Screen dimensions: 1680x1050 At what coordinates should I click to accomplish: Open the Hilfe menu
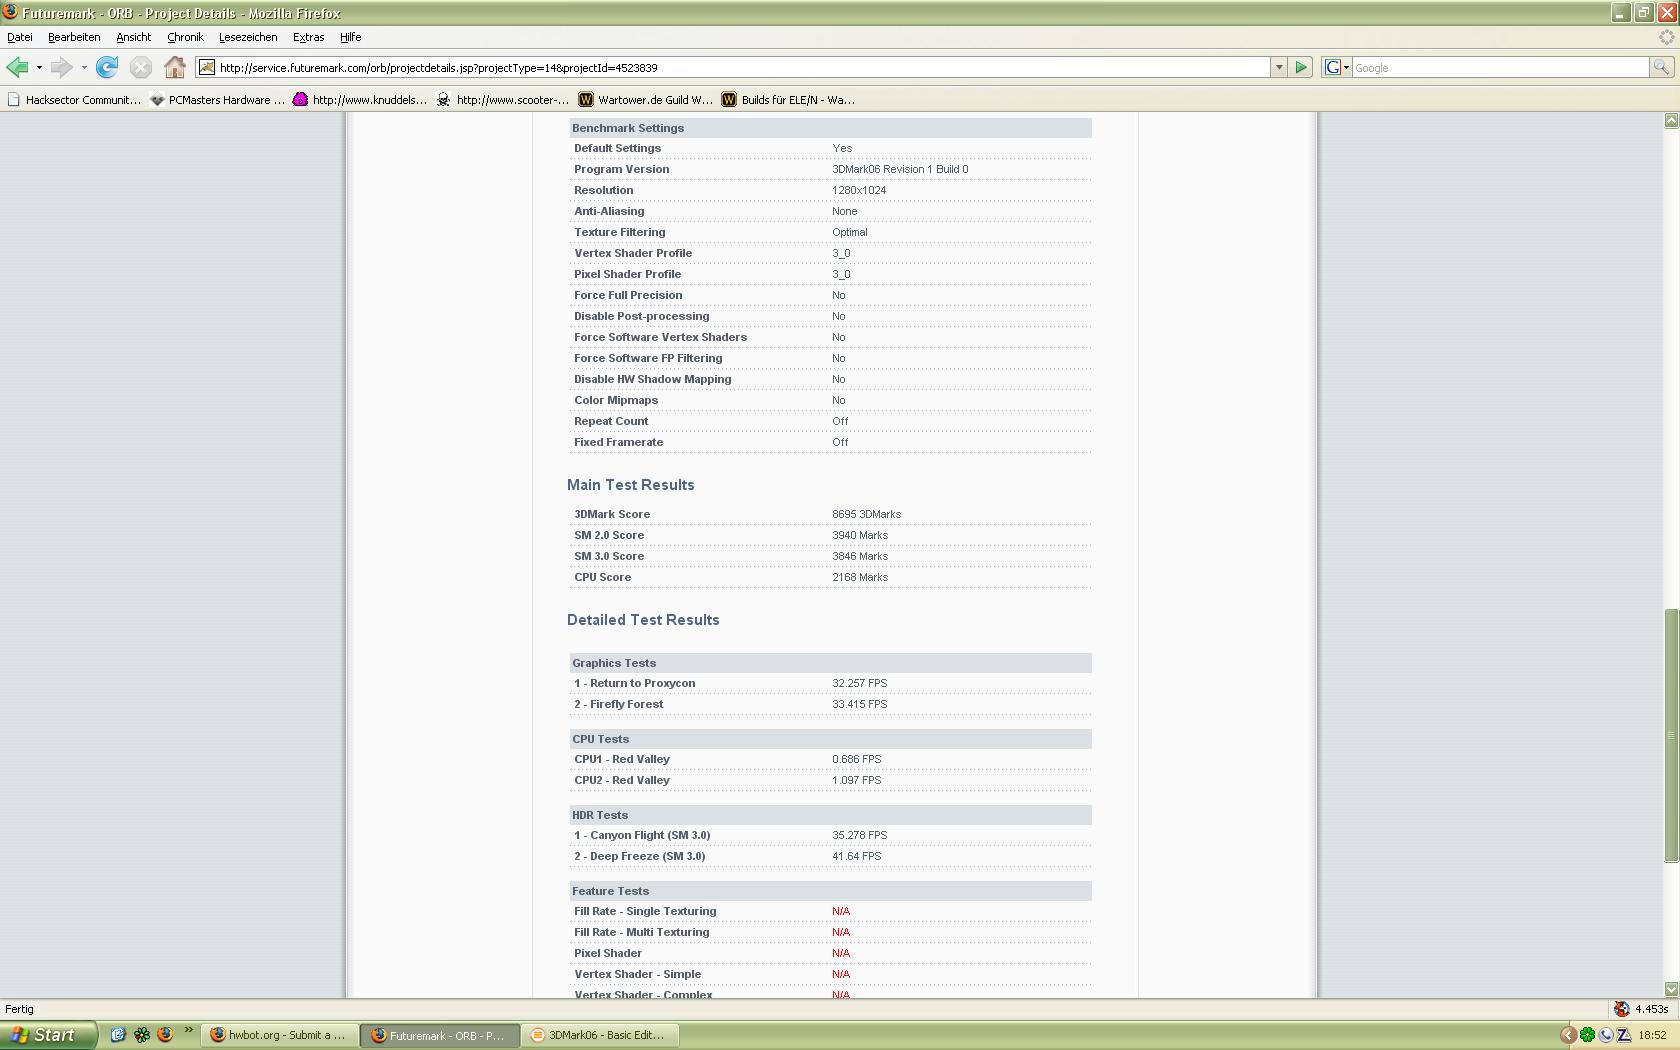click(x=350, y=37)
